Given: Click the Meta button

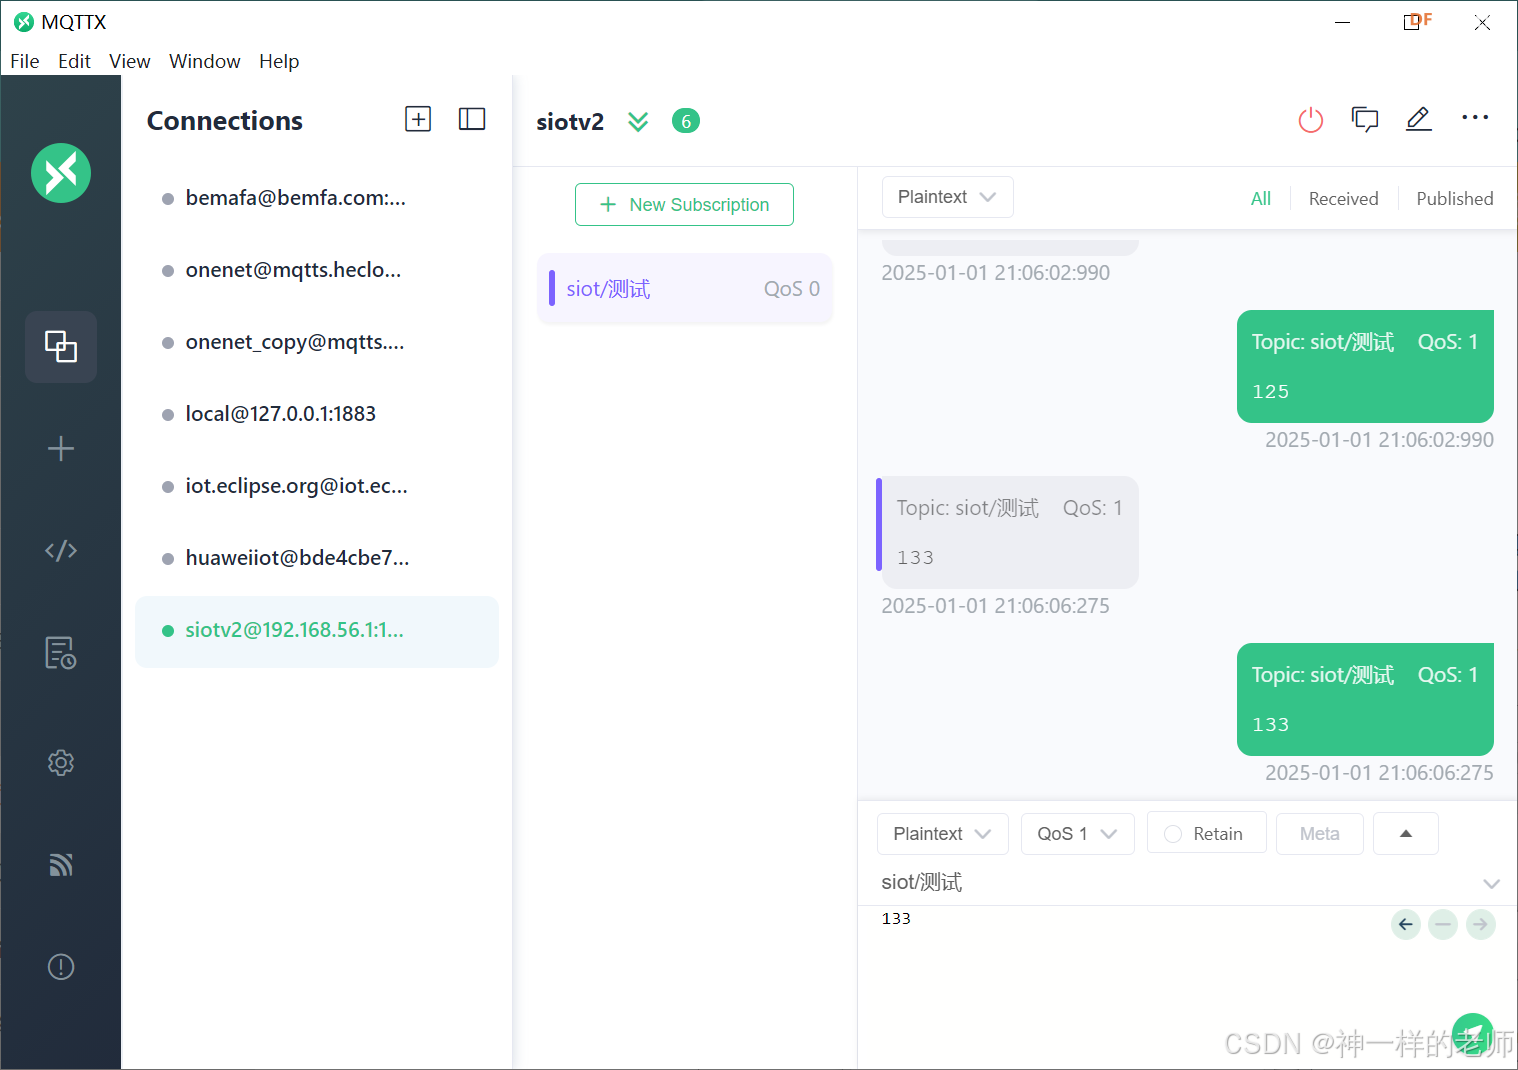Looking at the screenshot, I should coord(1320,833).
